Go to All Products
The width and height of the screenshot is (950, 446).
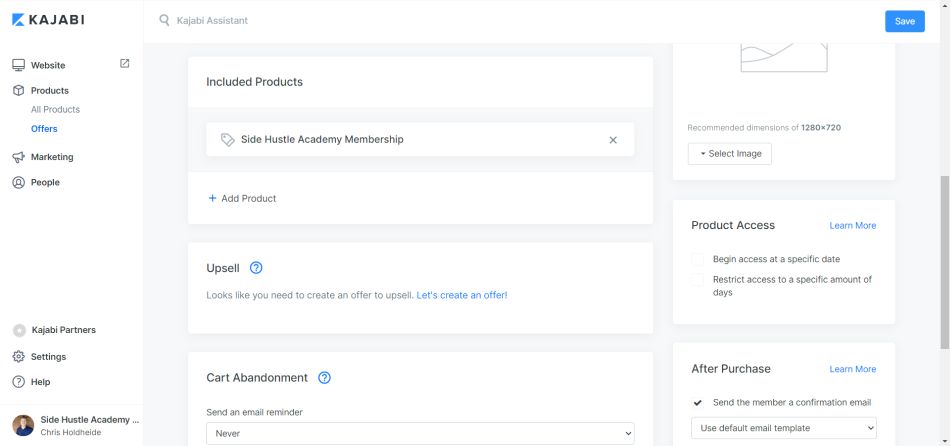point(55,110)
